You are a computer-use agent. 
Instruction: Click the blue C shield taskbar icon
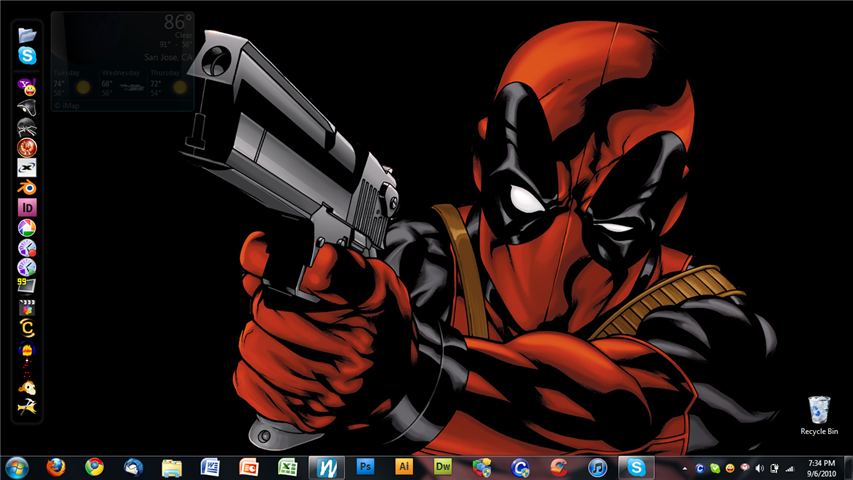[x=520, y=467]
